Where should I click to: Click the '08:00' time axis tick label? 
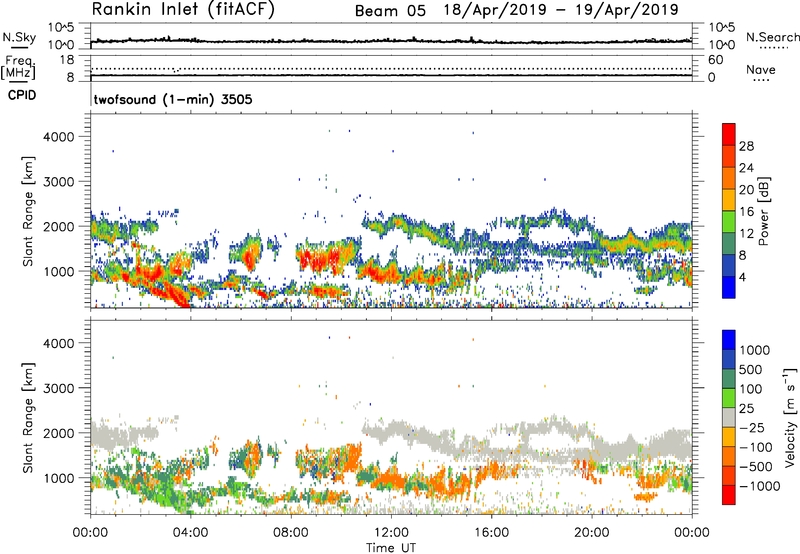pyautogui.click(x=291, y=533)
